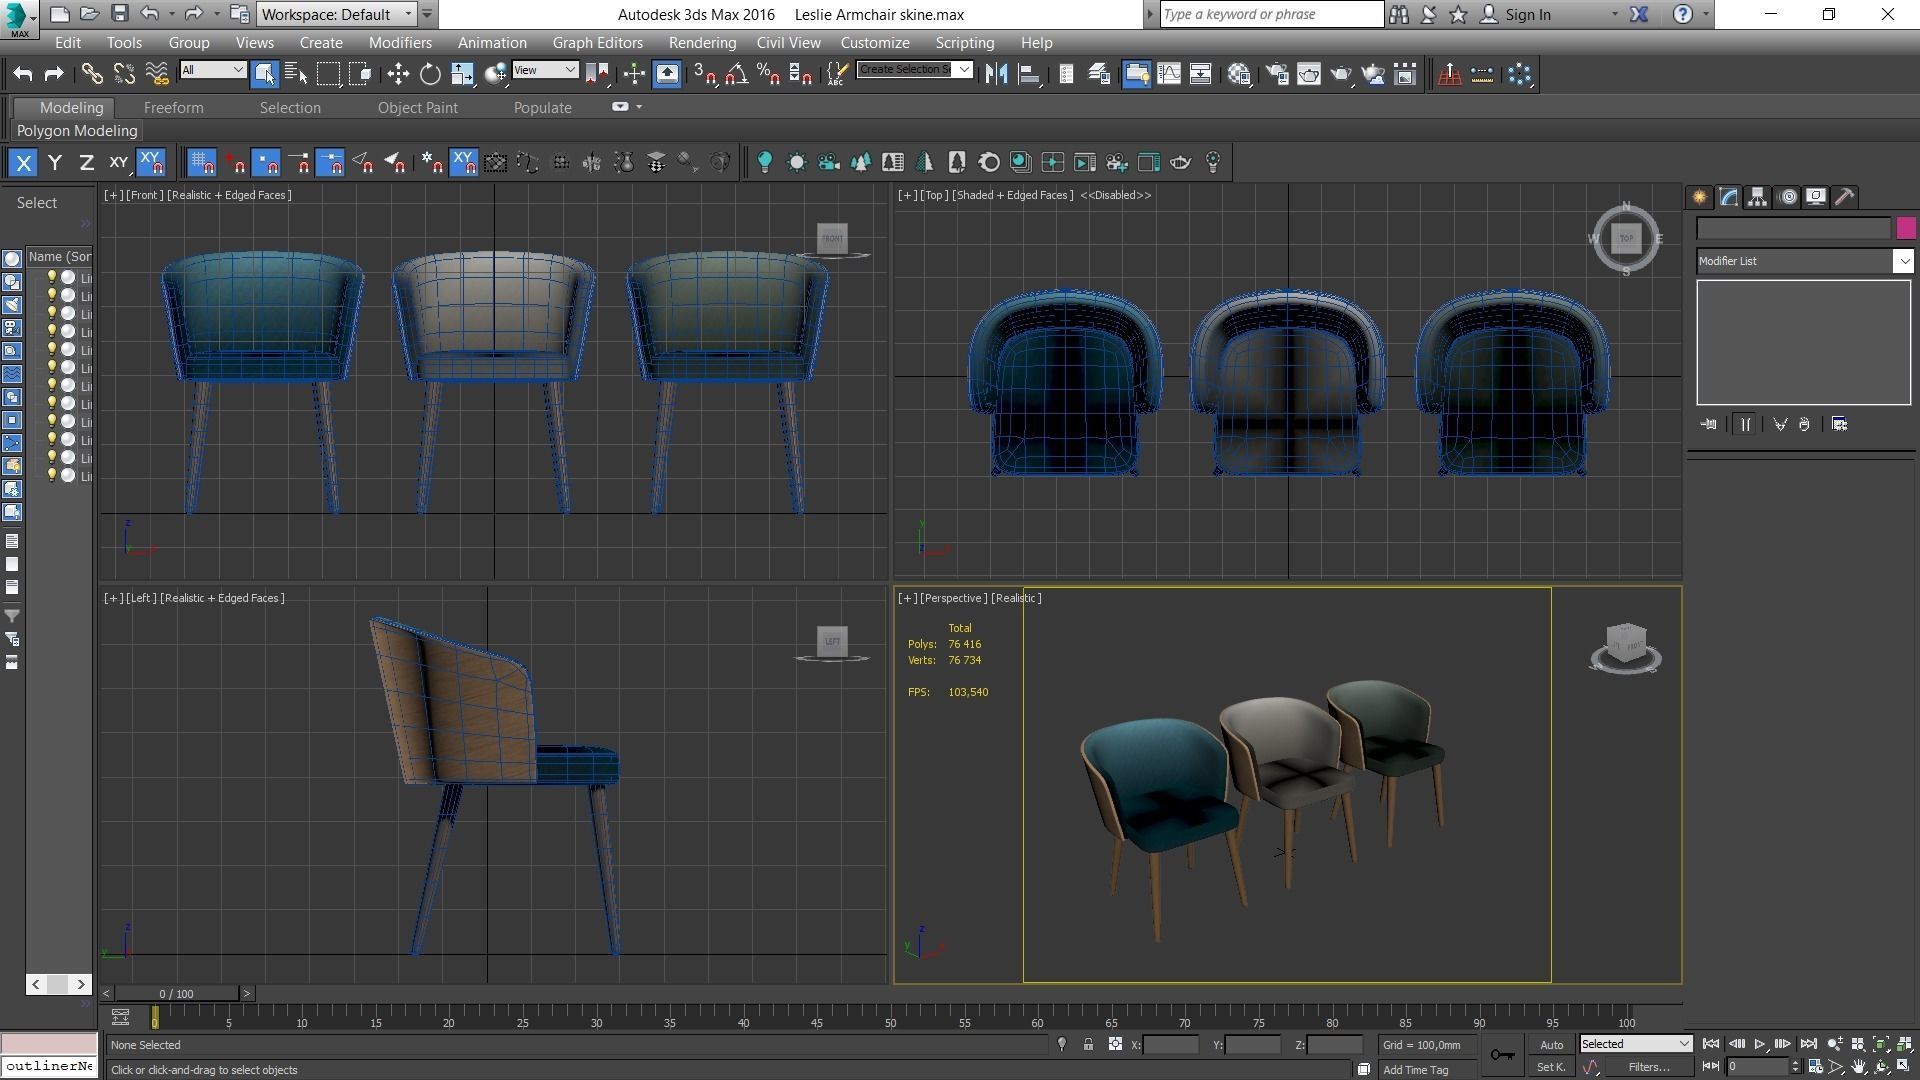Click the Align tool
This screenshot has width=1920, height=1080.
tap(1028, 74)
